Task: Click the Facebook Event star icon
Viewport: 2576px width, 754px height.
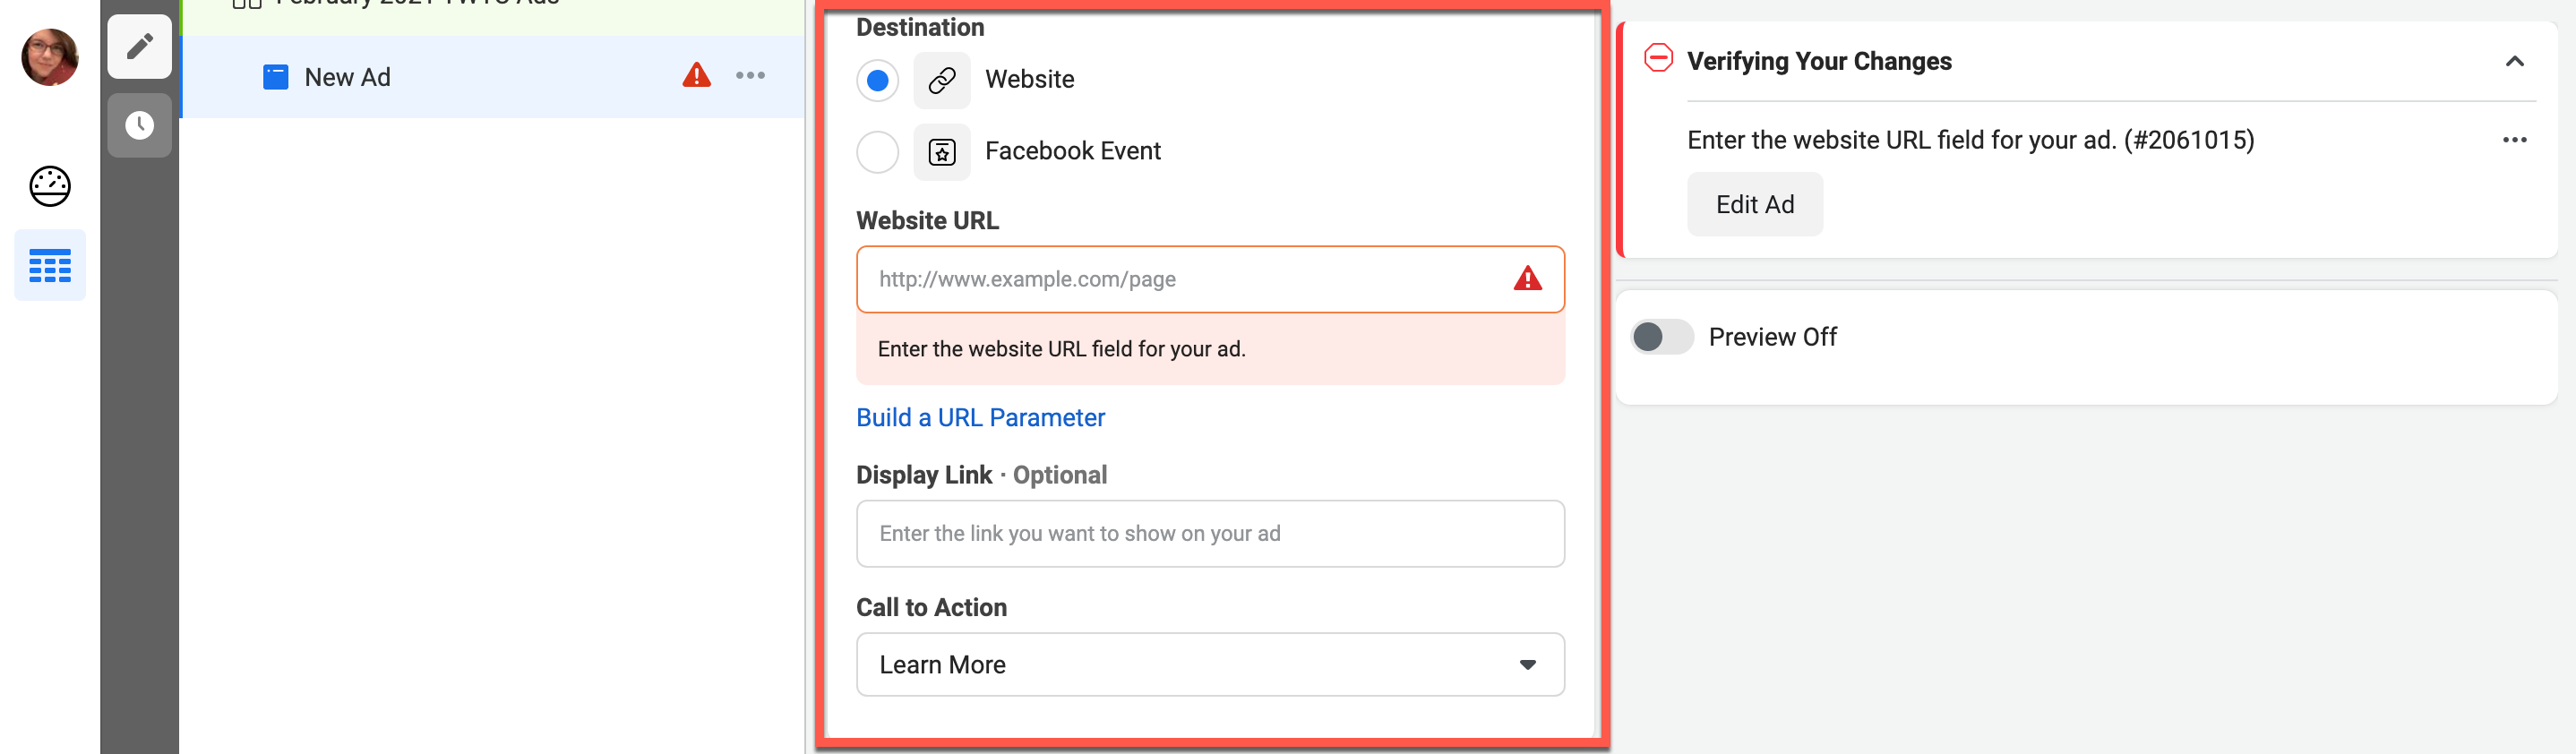Action: pyautogui.click(x=941, y=152)
